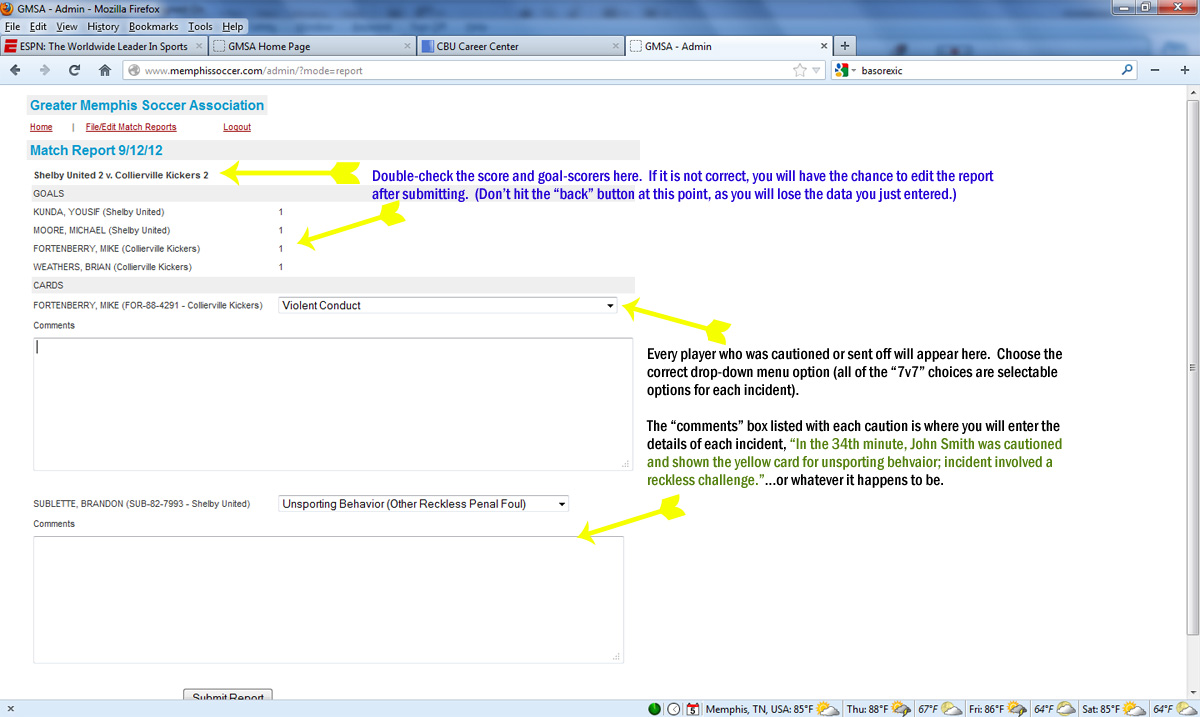Open the Unsporting Behavior card dropdown
Viewport: 1200px width, 717px height.
click(423, 504)
